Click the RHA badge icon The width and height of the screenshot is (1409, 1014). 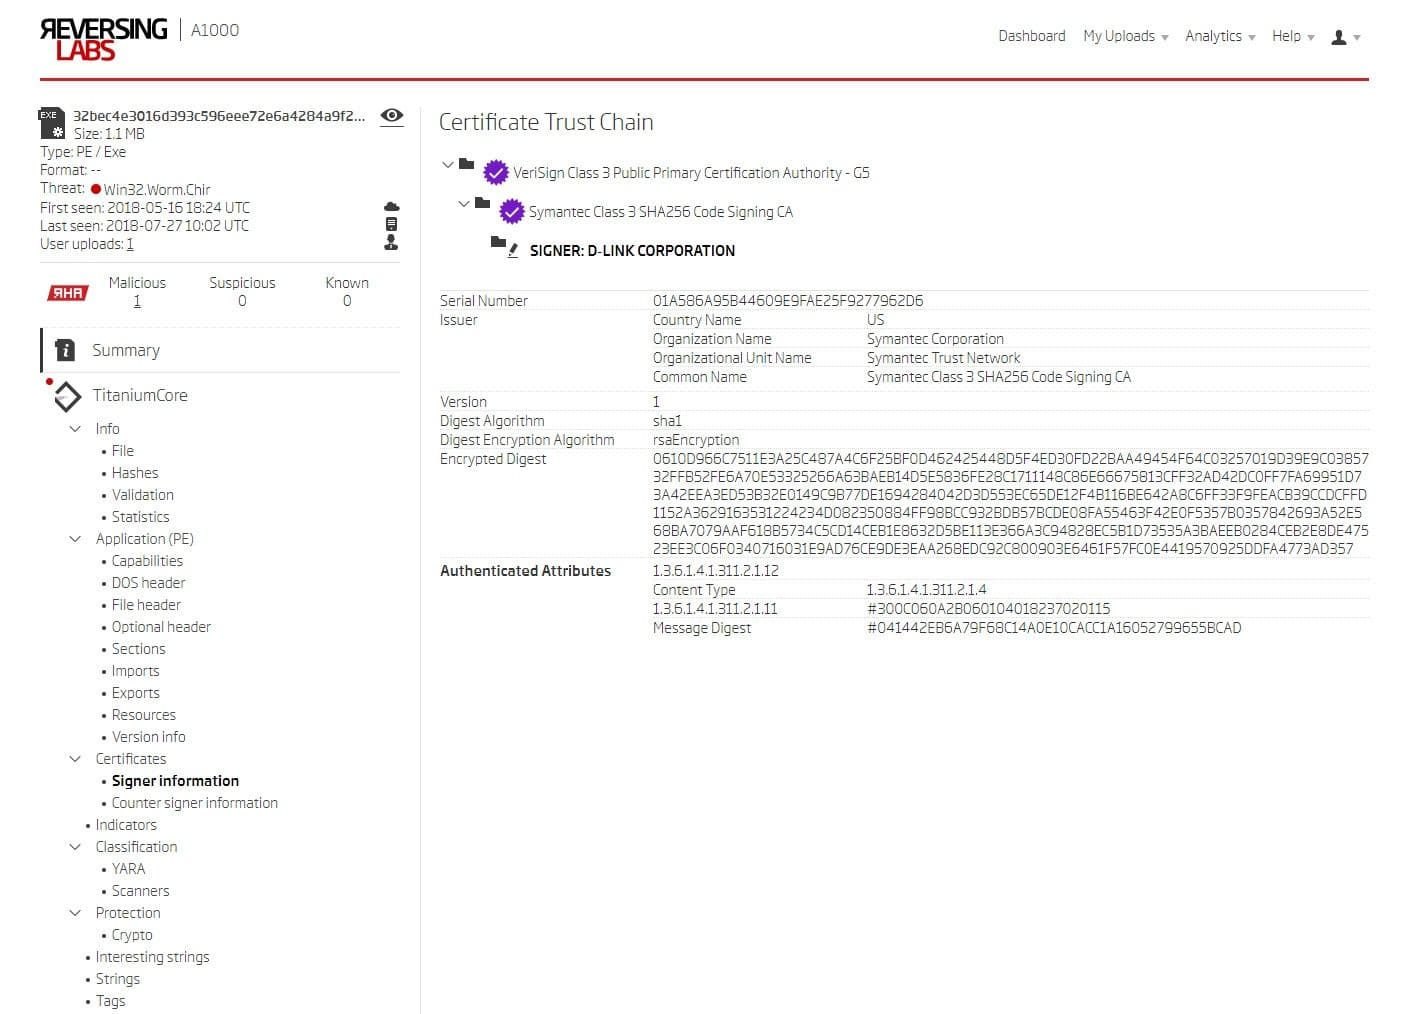click(x=66, y=292)
